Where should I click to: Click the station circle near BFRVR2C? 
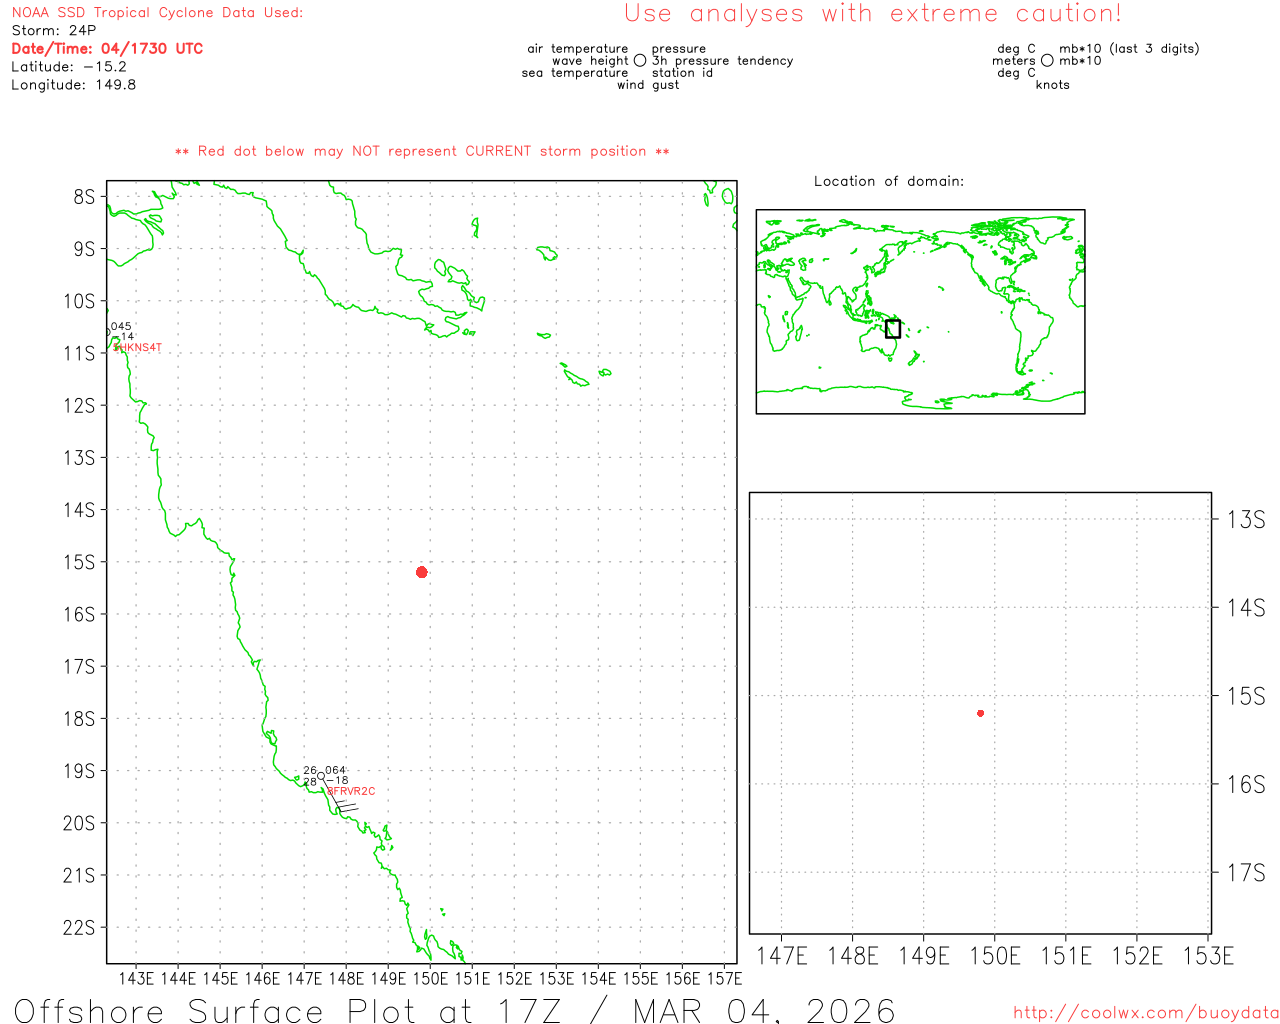[321, 776]
